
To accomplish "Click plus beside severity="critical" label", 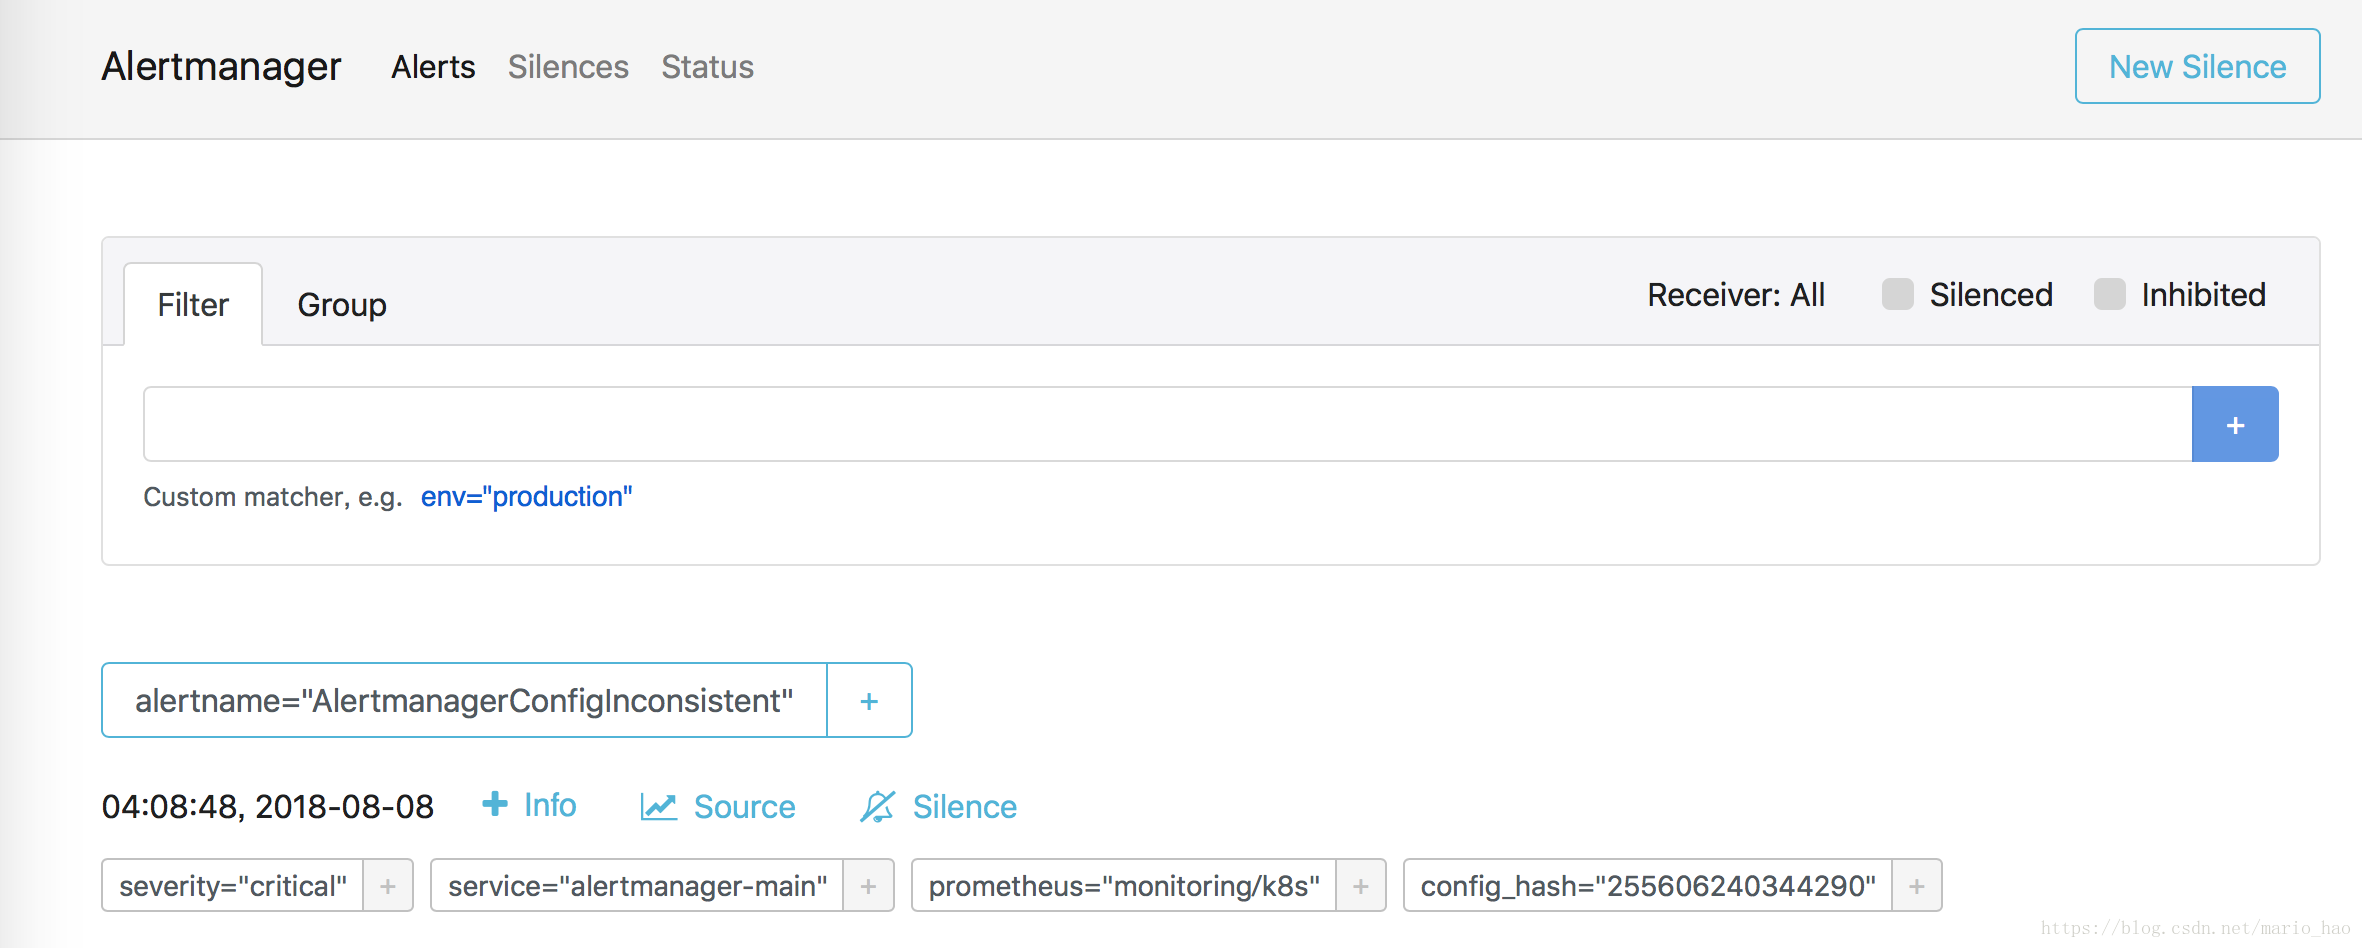I will (x=388, y=885).
